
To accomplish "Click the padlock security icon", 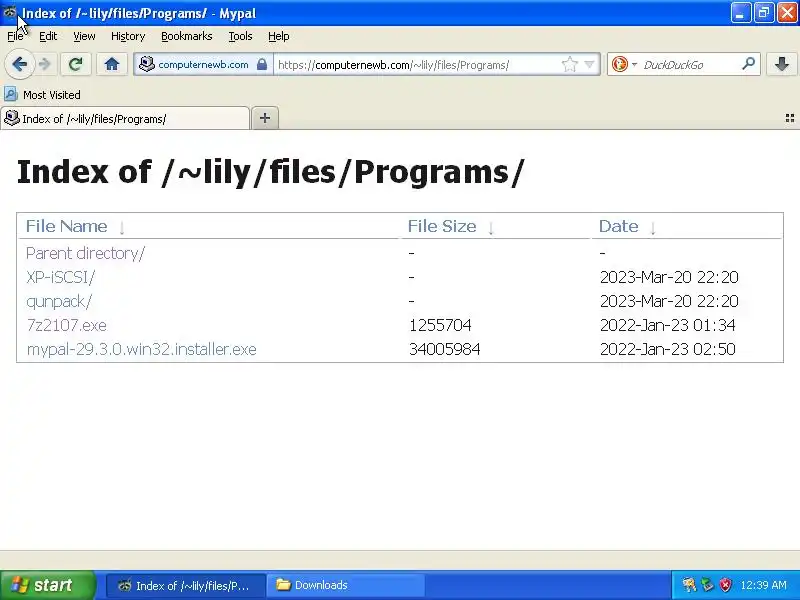I will tap(262, 64).
